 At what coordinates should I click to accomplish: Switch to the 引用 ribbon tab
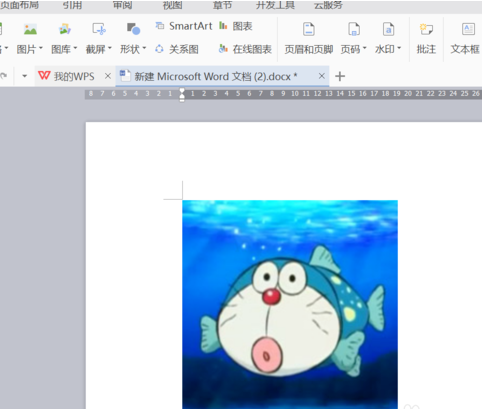pyautogui.click(x=72, y=5)
